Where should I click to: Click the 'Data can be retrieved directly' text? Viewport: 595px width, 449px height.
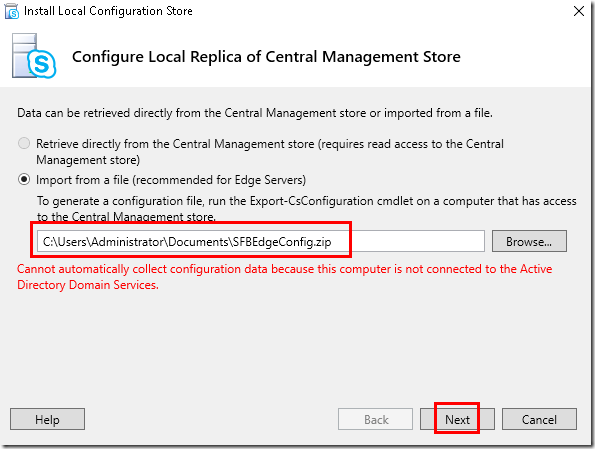point(255,113)
